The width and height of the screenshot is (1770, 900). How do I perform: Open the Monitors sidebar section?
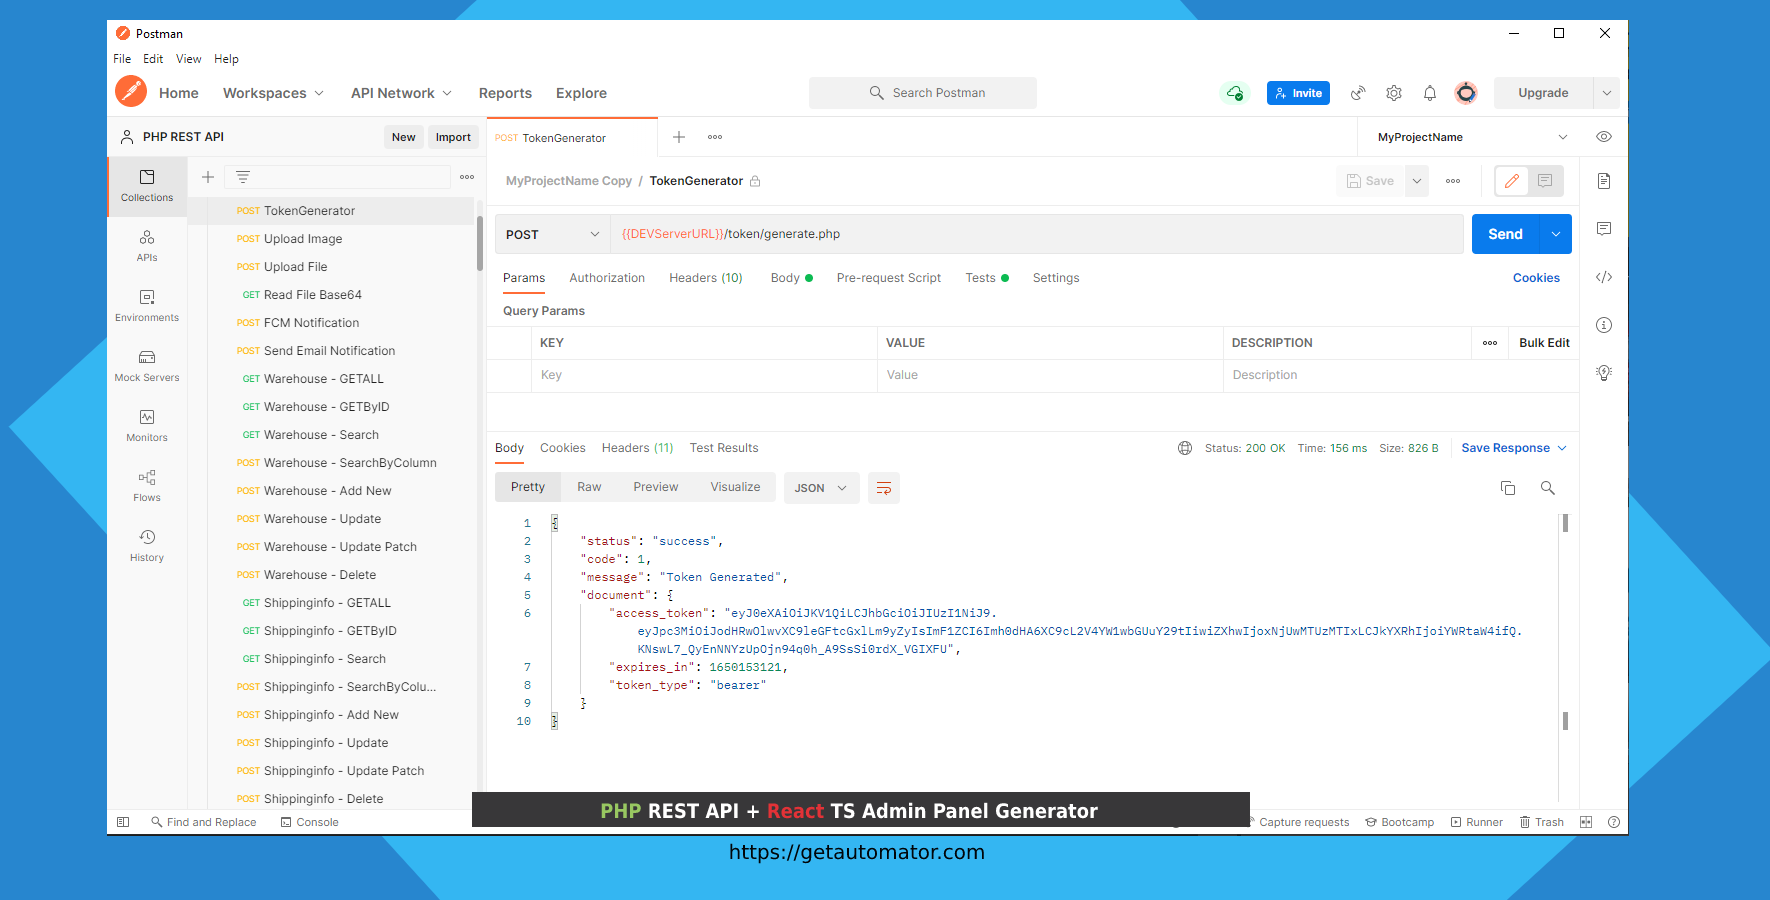(x=147, y=426)
